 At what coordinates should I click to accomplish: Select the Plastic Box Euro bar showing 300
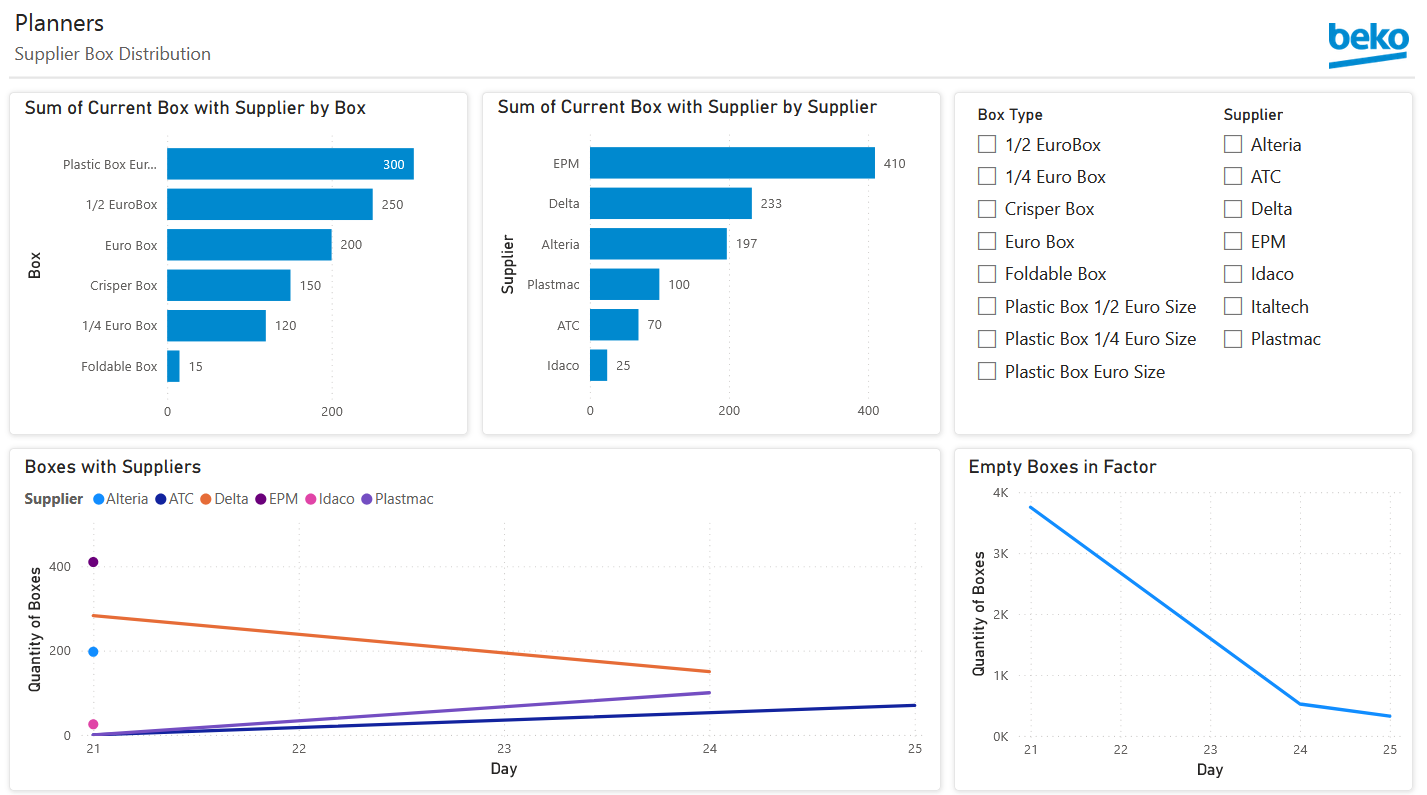coord(290,164)
